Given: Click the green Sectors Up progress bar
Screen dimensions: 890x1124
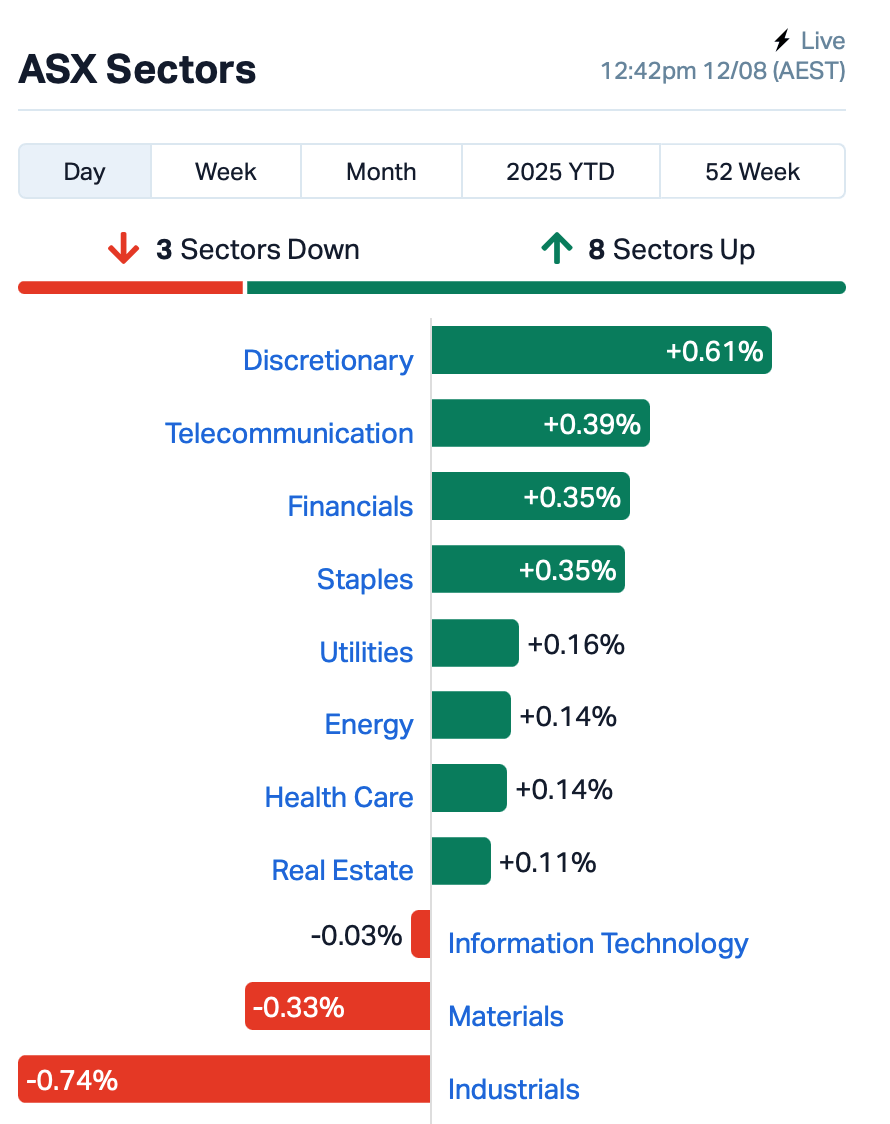Looking at the screenshot, I should (x=546, y=287).
